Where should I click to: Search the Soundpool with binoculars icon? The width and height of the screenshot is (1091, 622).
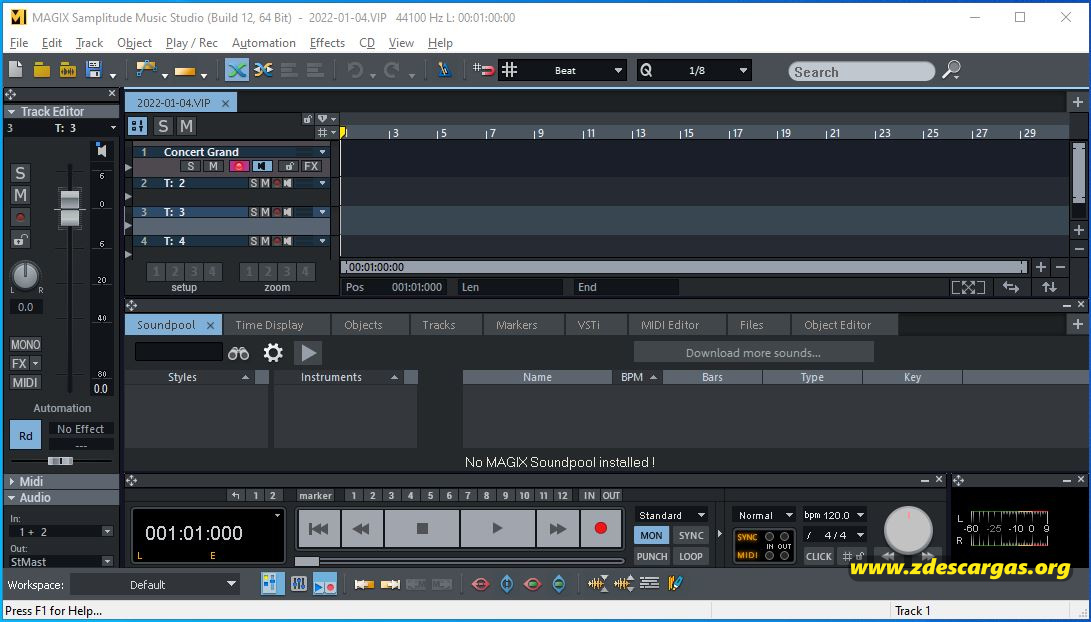pos(238,353)
